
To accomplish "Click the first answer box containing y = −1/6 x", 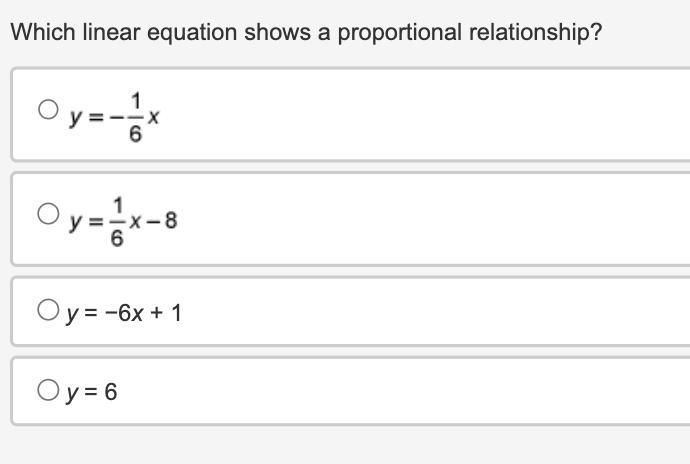I will click(x=351, y=114).
